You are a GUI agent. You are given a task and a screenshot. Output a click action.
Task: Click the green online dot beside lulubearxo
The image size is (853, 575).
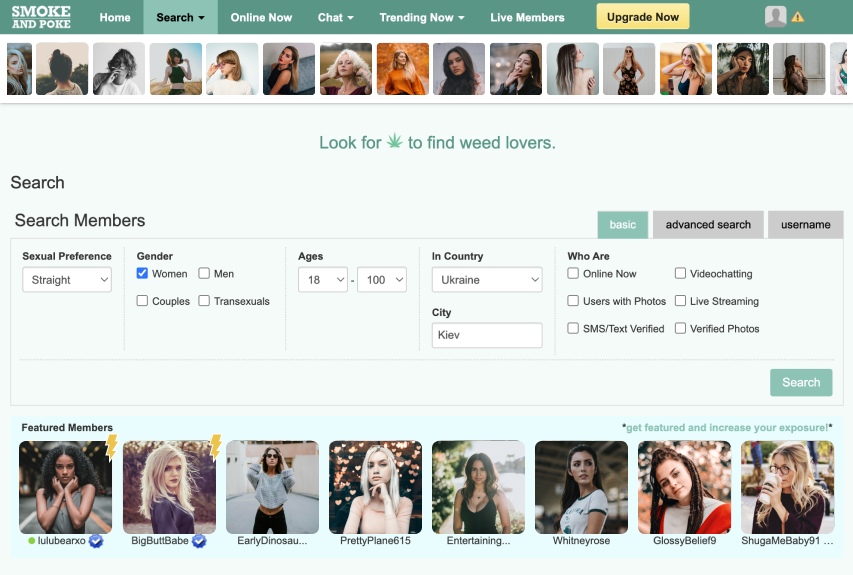point(32,541)
